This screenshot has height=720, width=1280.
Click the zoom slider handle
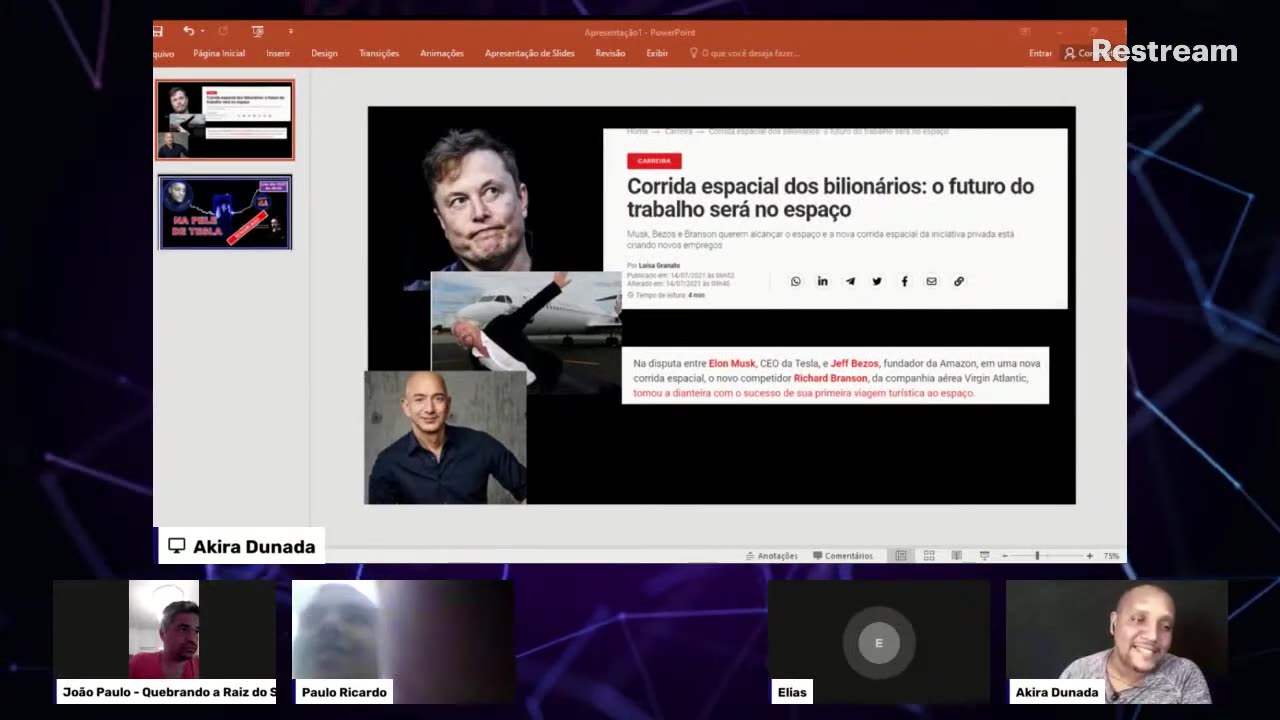(x=1037, y=555)
